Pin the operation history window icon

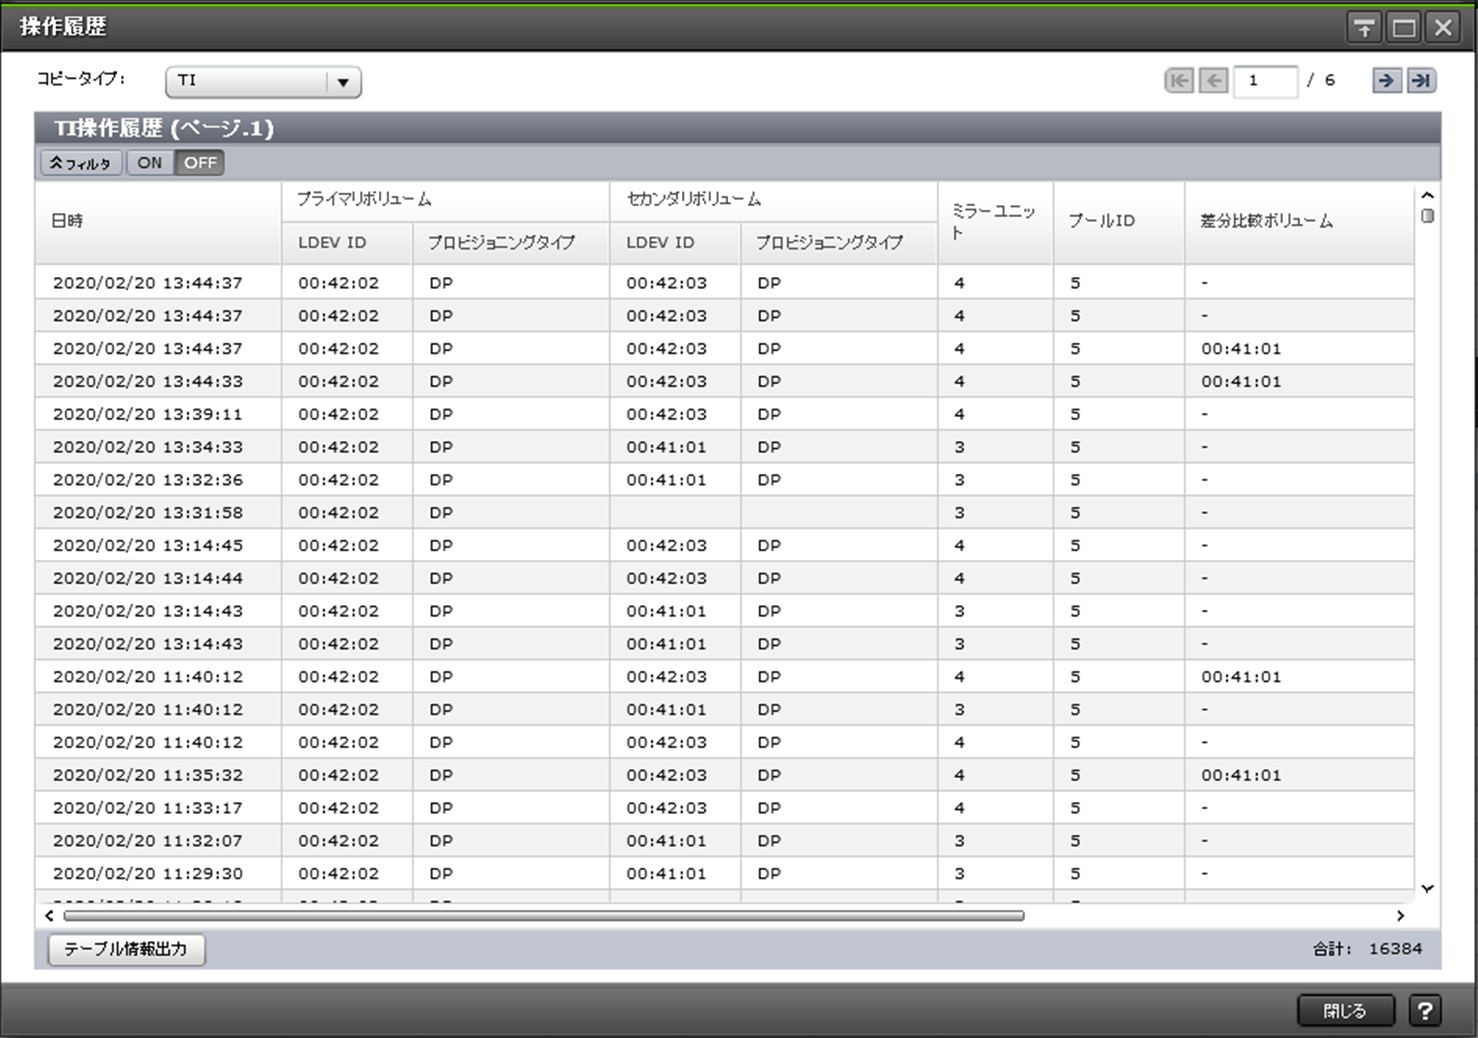coord(1364,28)
